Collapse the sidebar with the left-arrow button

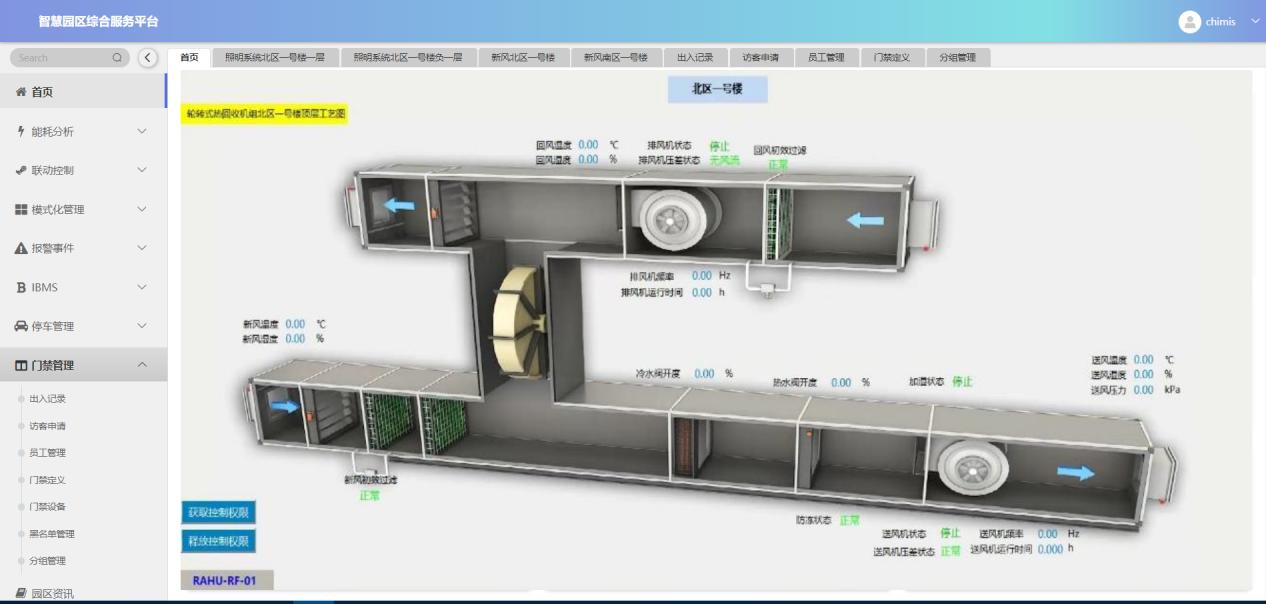(148, 58)
